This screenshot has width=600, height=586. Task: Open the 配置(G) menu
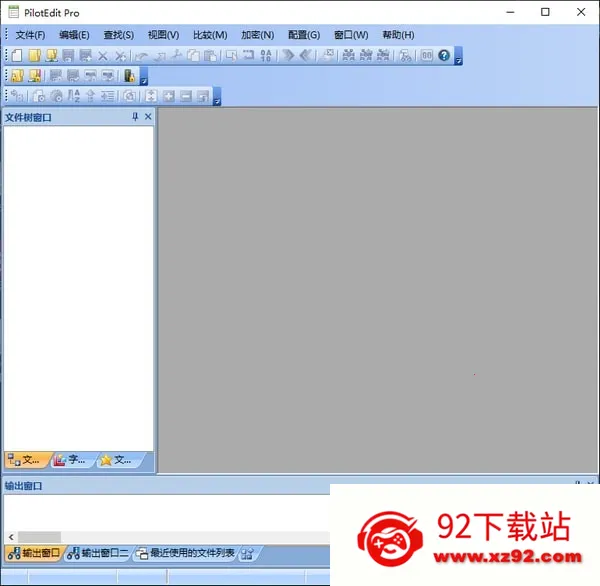tap(304, 35)
